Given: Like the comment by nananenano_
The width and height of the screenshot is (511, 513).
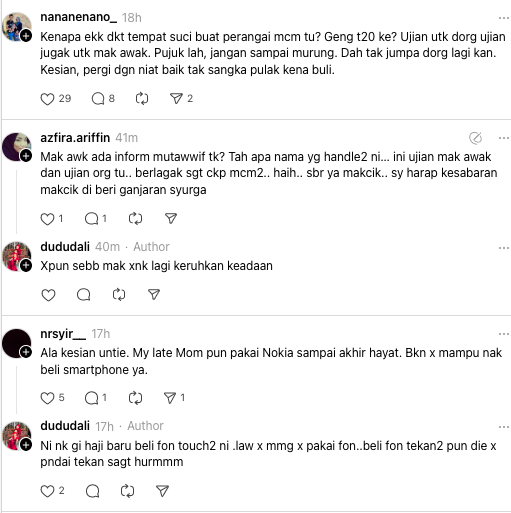Looking at the screenshot, I should (x=47, y=99).
